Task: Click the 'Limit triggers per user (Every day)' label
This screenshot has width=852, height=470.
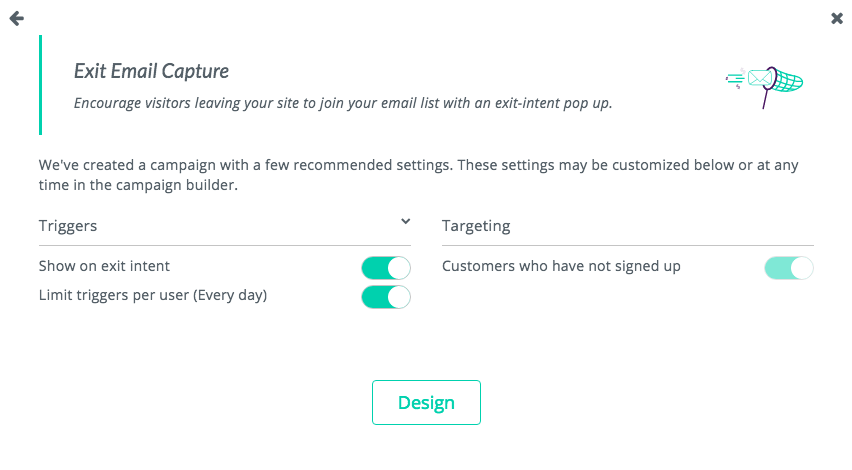Action: coord(153,295)
